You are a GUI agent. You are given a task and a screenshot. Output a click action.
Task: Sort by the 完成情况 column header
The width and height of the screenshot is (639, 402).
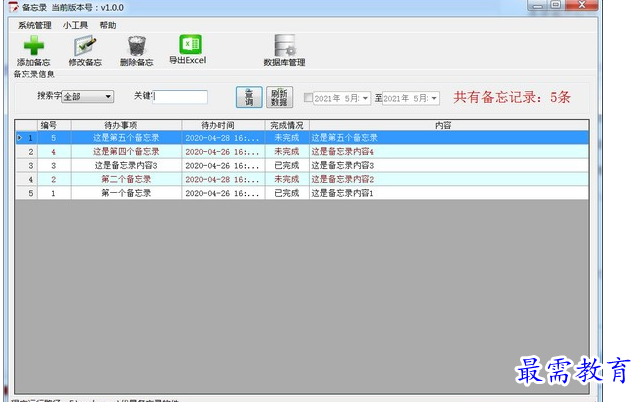coord(287,125)
